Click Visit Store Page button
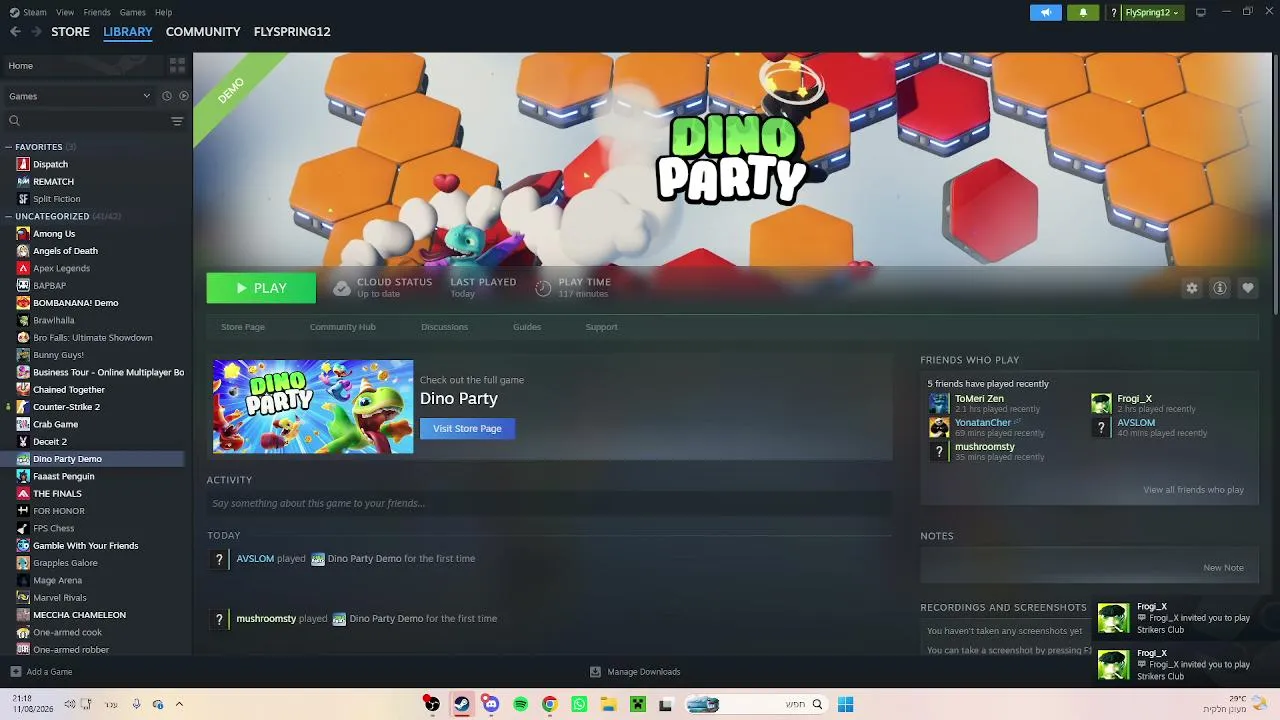The height and width of the screenshot is (720, 1280). click(x=467, y=429)
